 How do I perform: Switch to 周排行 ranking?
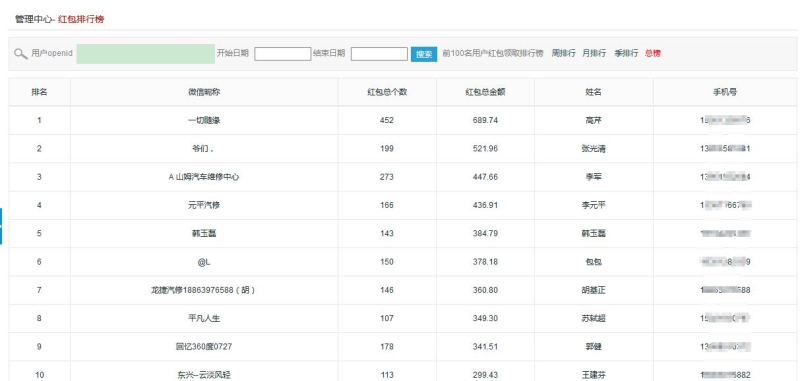[x=564, y=53]
